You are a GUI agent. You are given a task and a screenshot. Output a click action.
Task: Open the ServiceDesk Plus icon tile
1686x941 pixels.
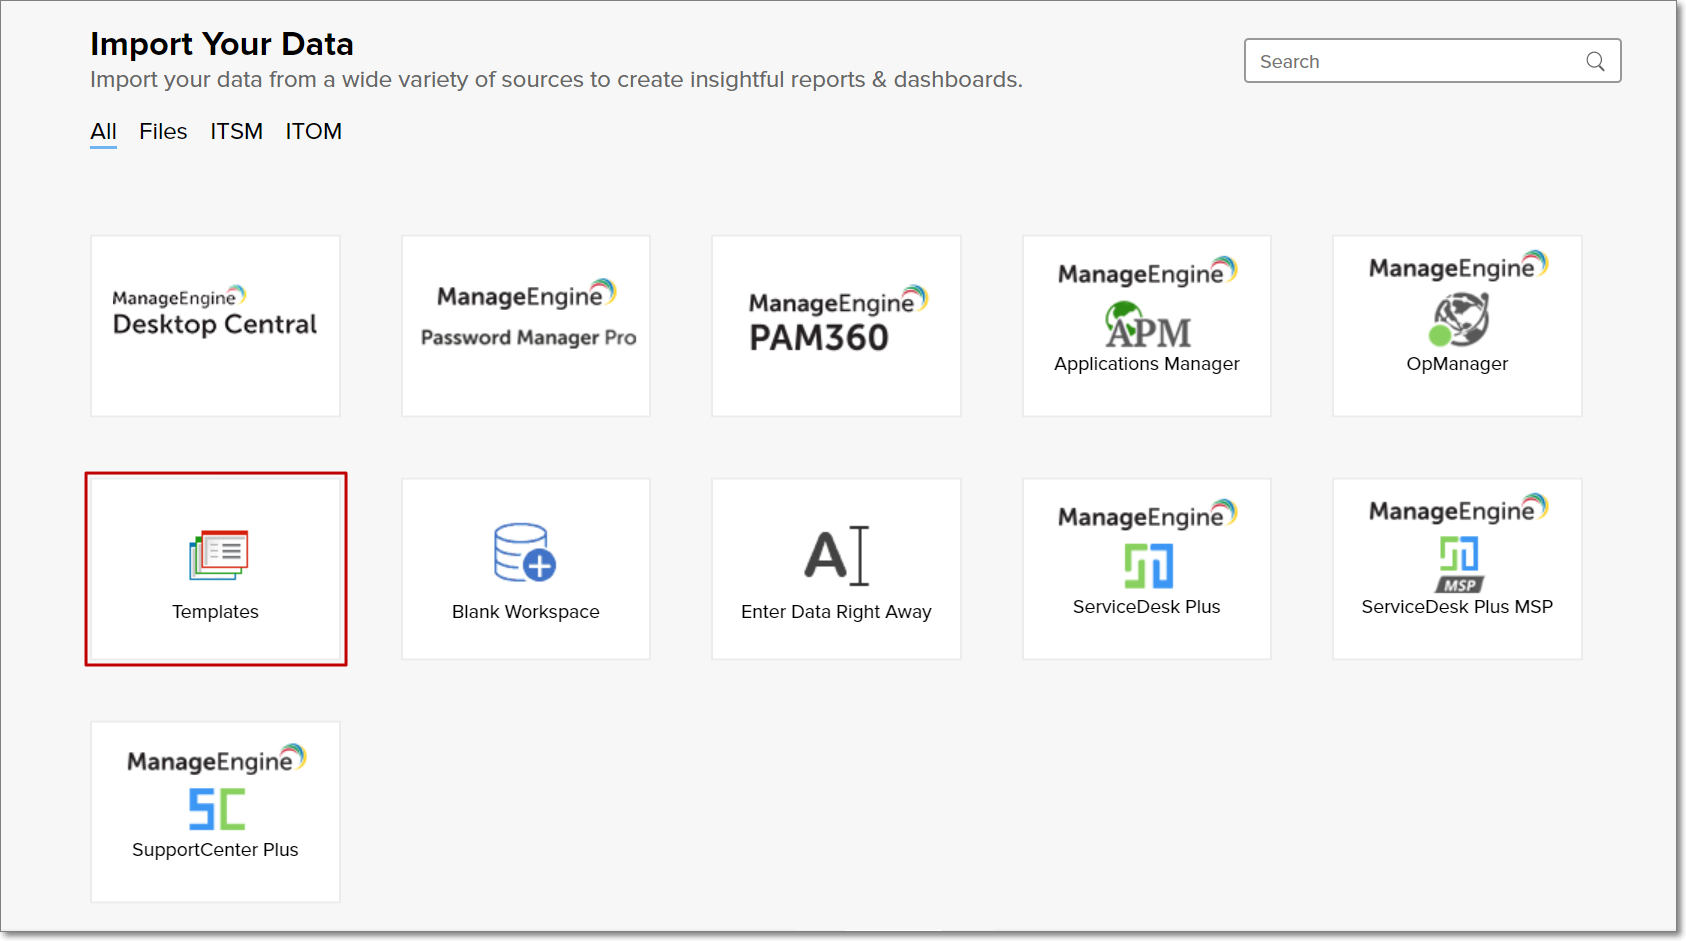1147,566
